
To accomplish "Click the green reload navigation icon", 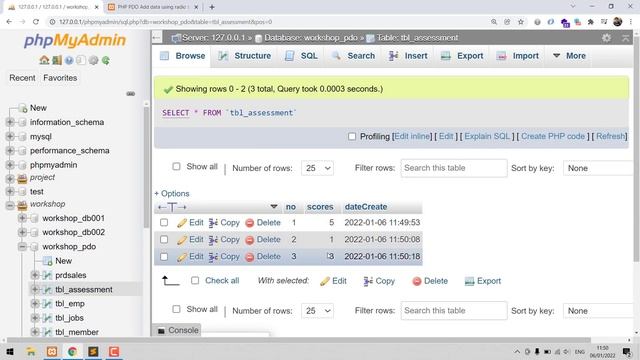I will (106, 60).
